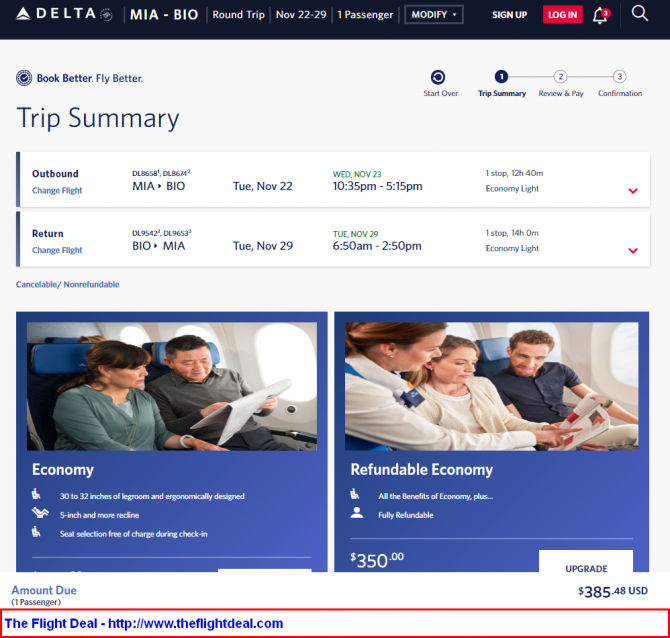Viewport: 670px width, 638px height.
Task: Click Nov 22-29 dates in header
Action: point(301,15)
